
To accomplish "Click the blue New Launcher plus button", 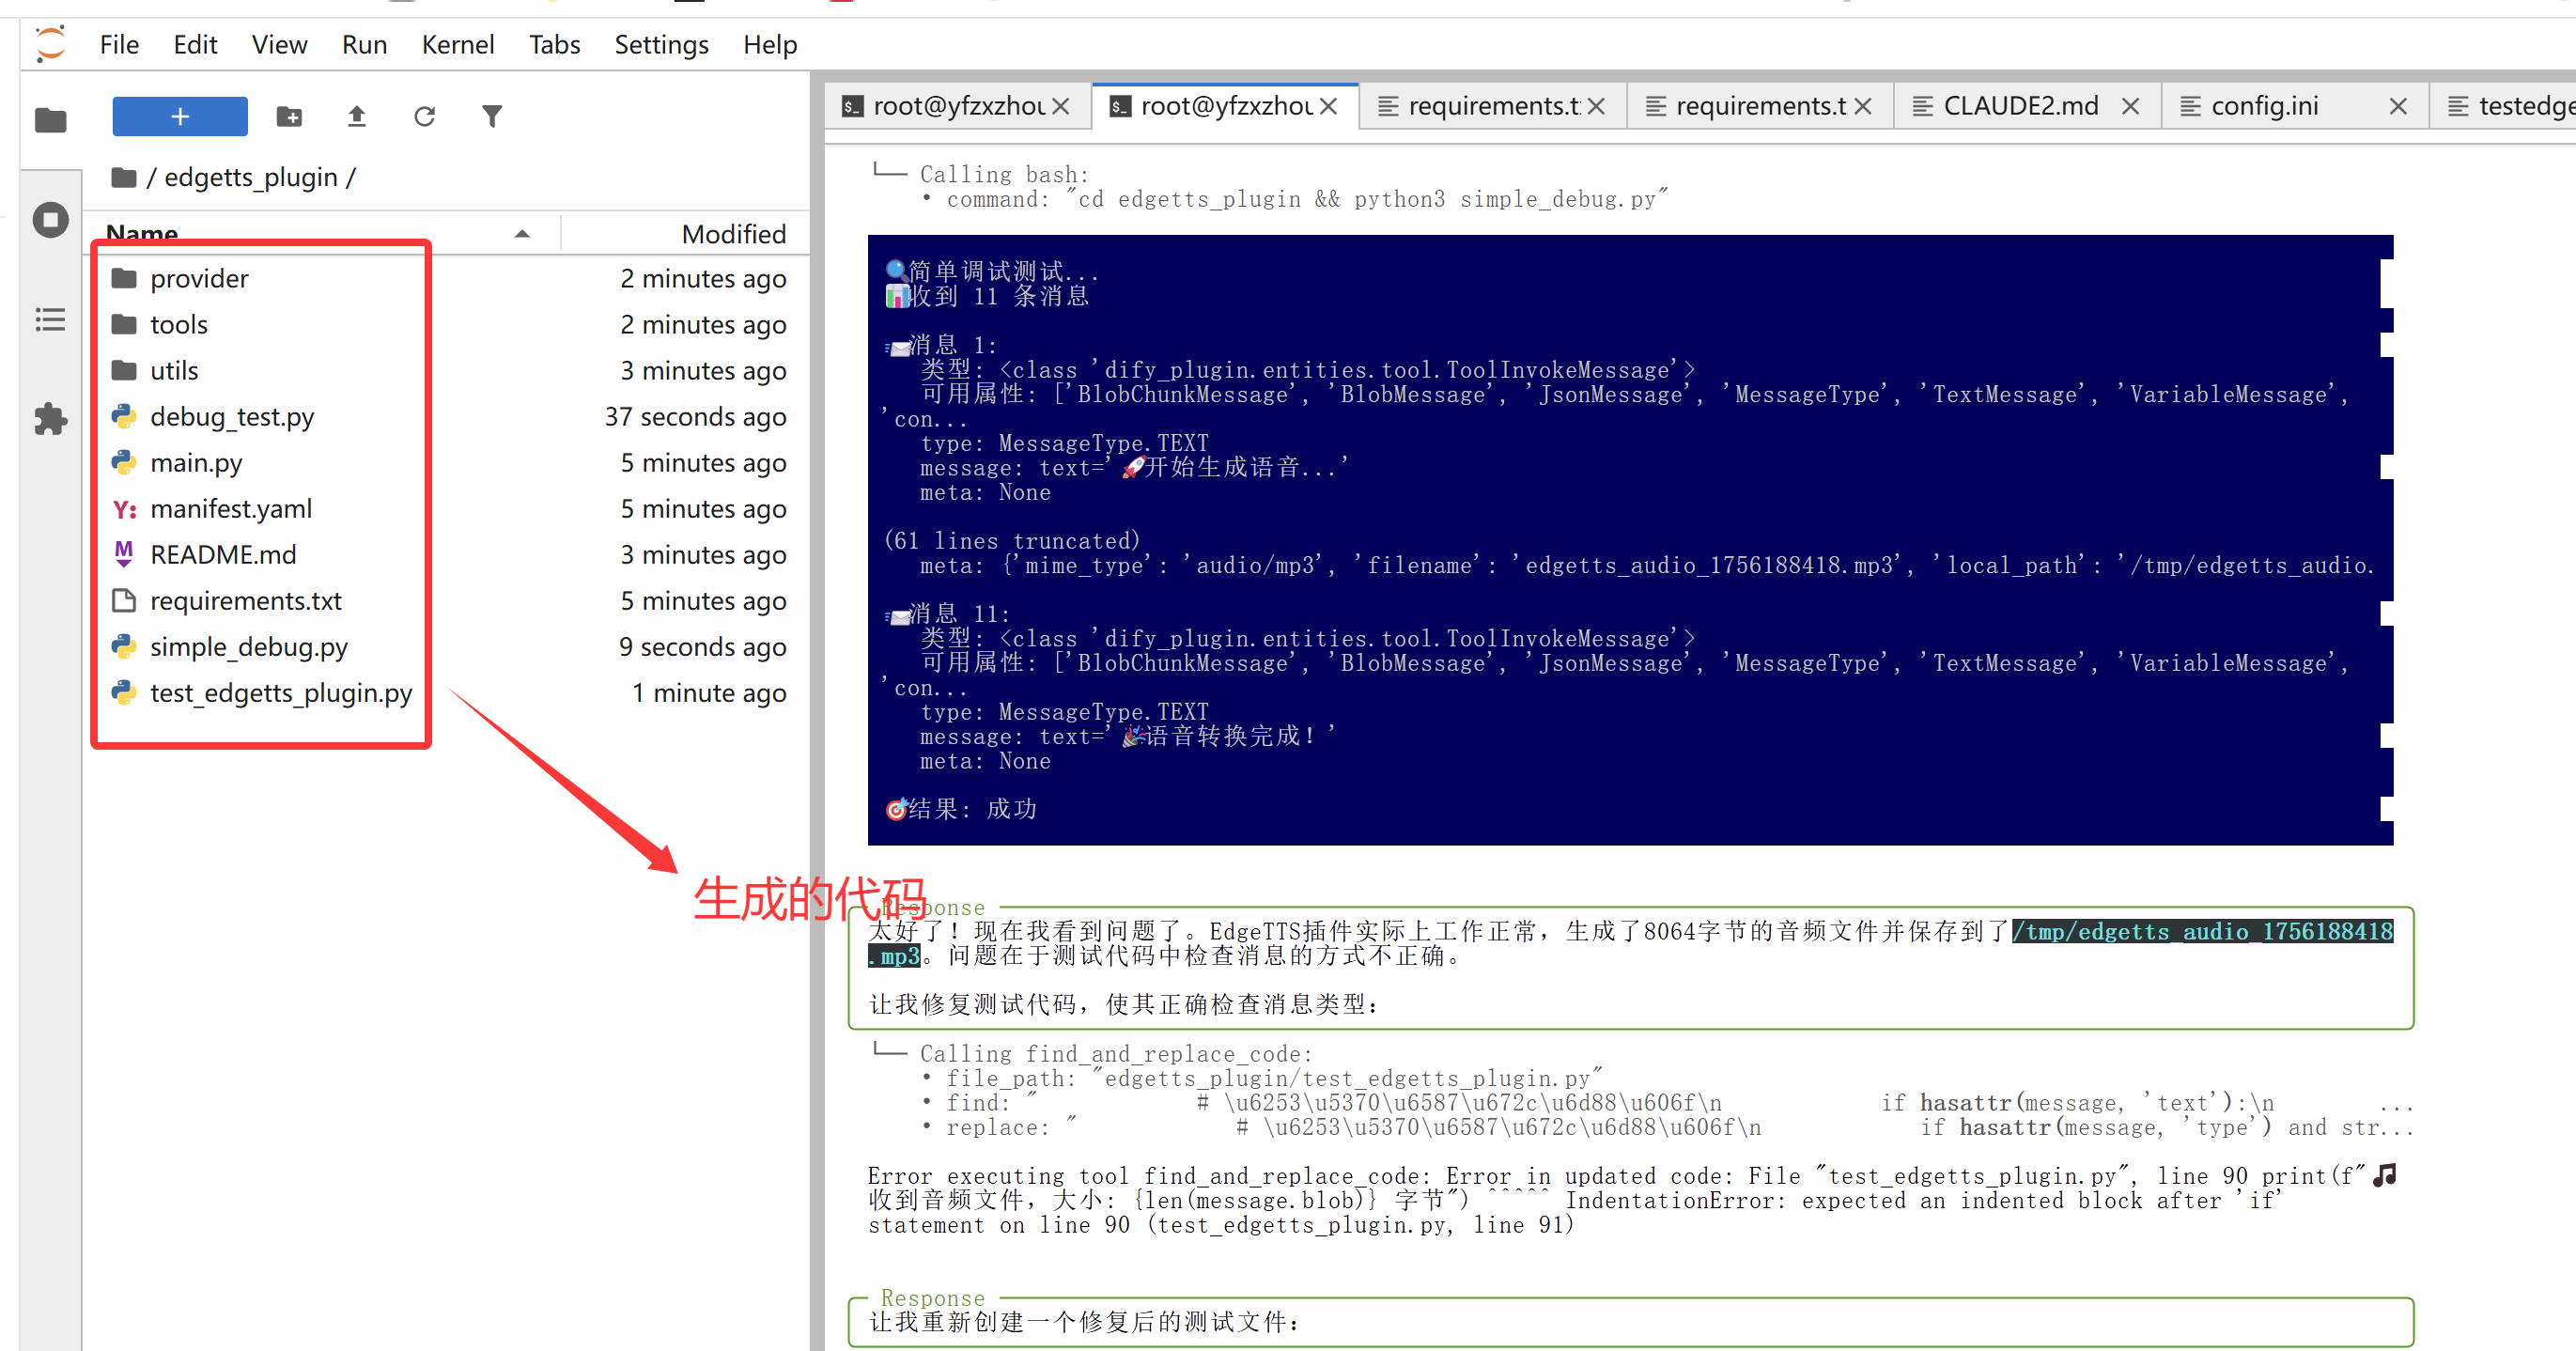I will [x=180, y=116].
